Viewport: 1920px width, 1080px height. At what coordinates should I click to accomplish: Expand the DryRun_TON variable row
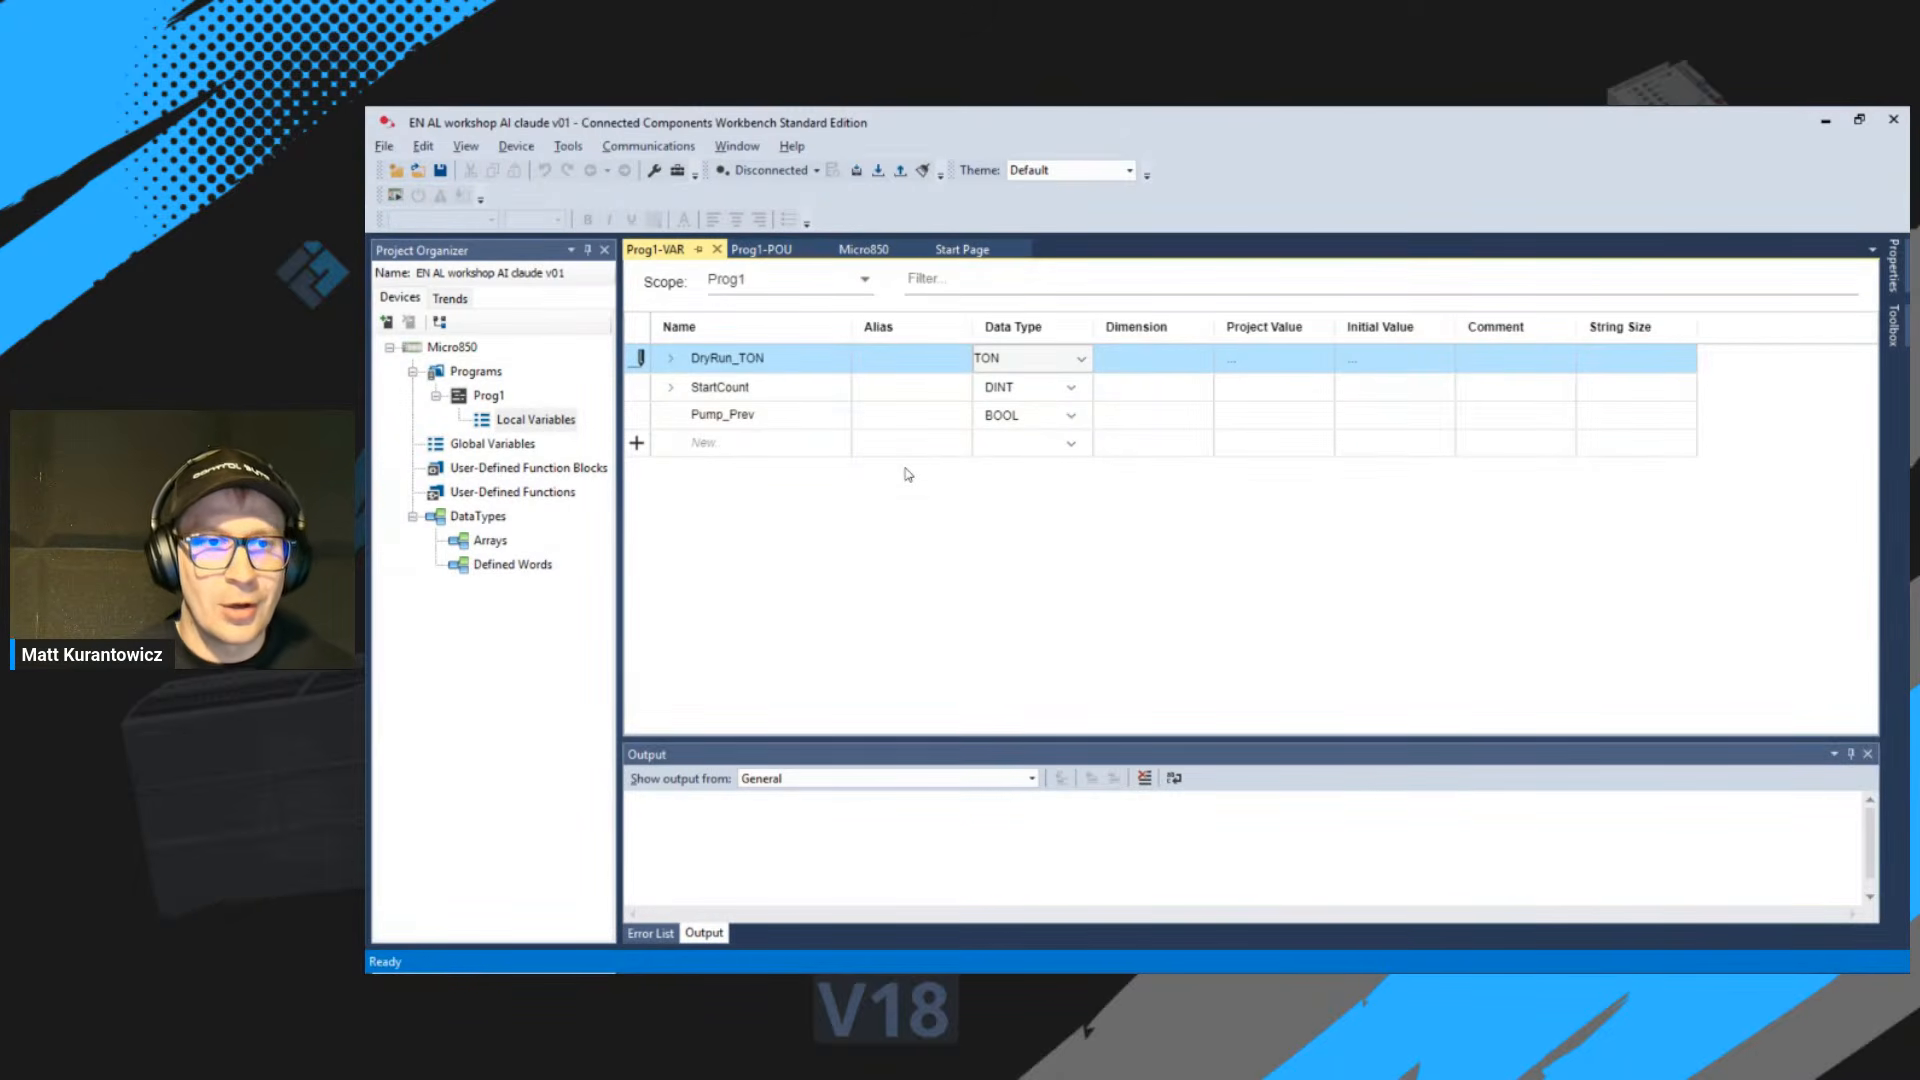pos(671,358)
